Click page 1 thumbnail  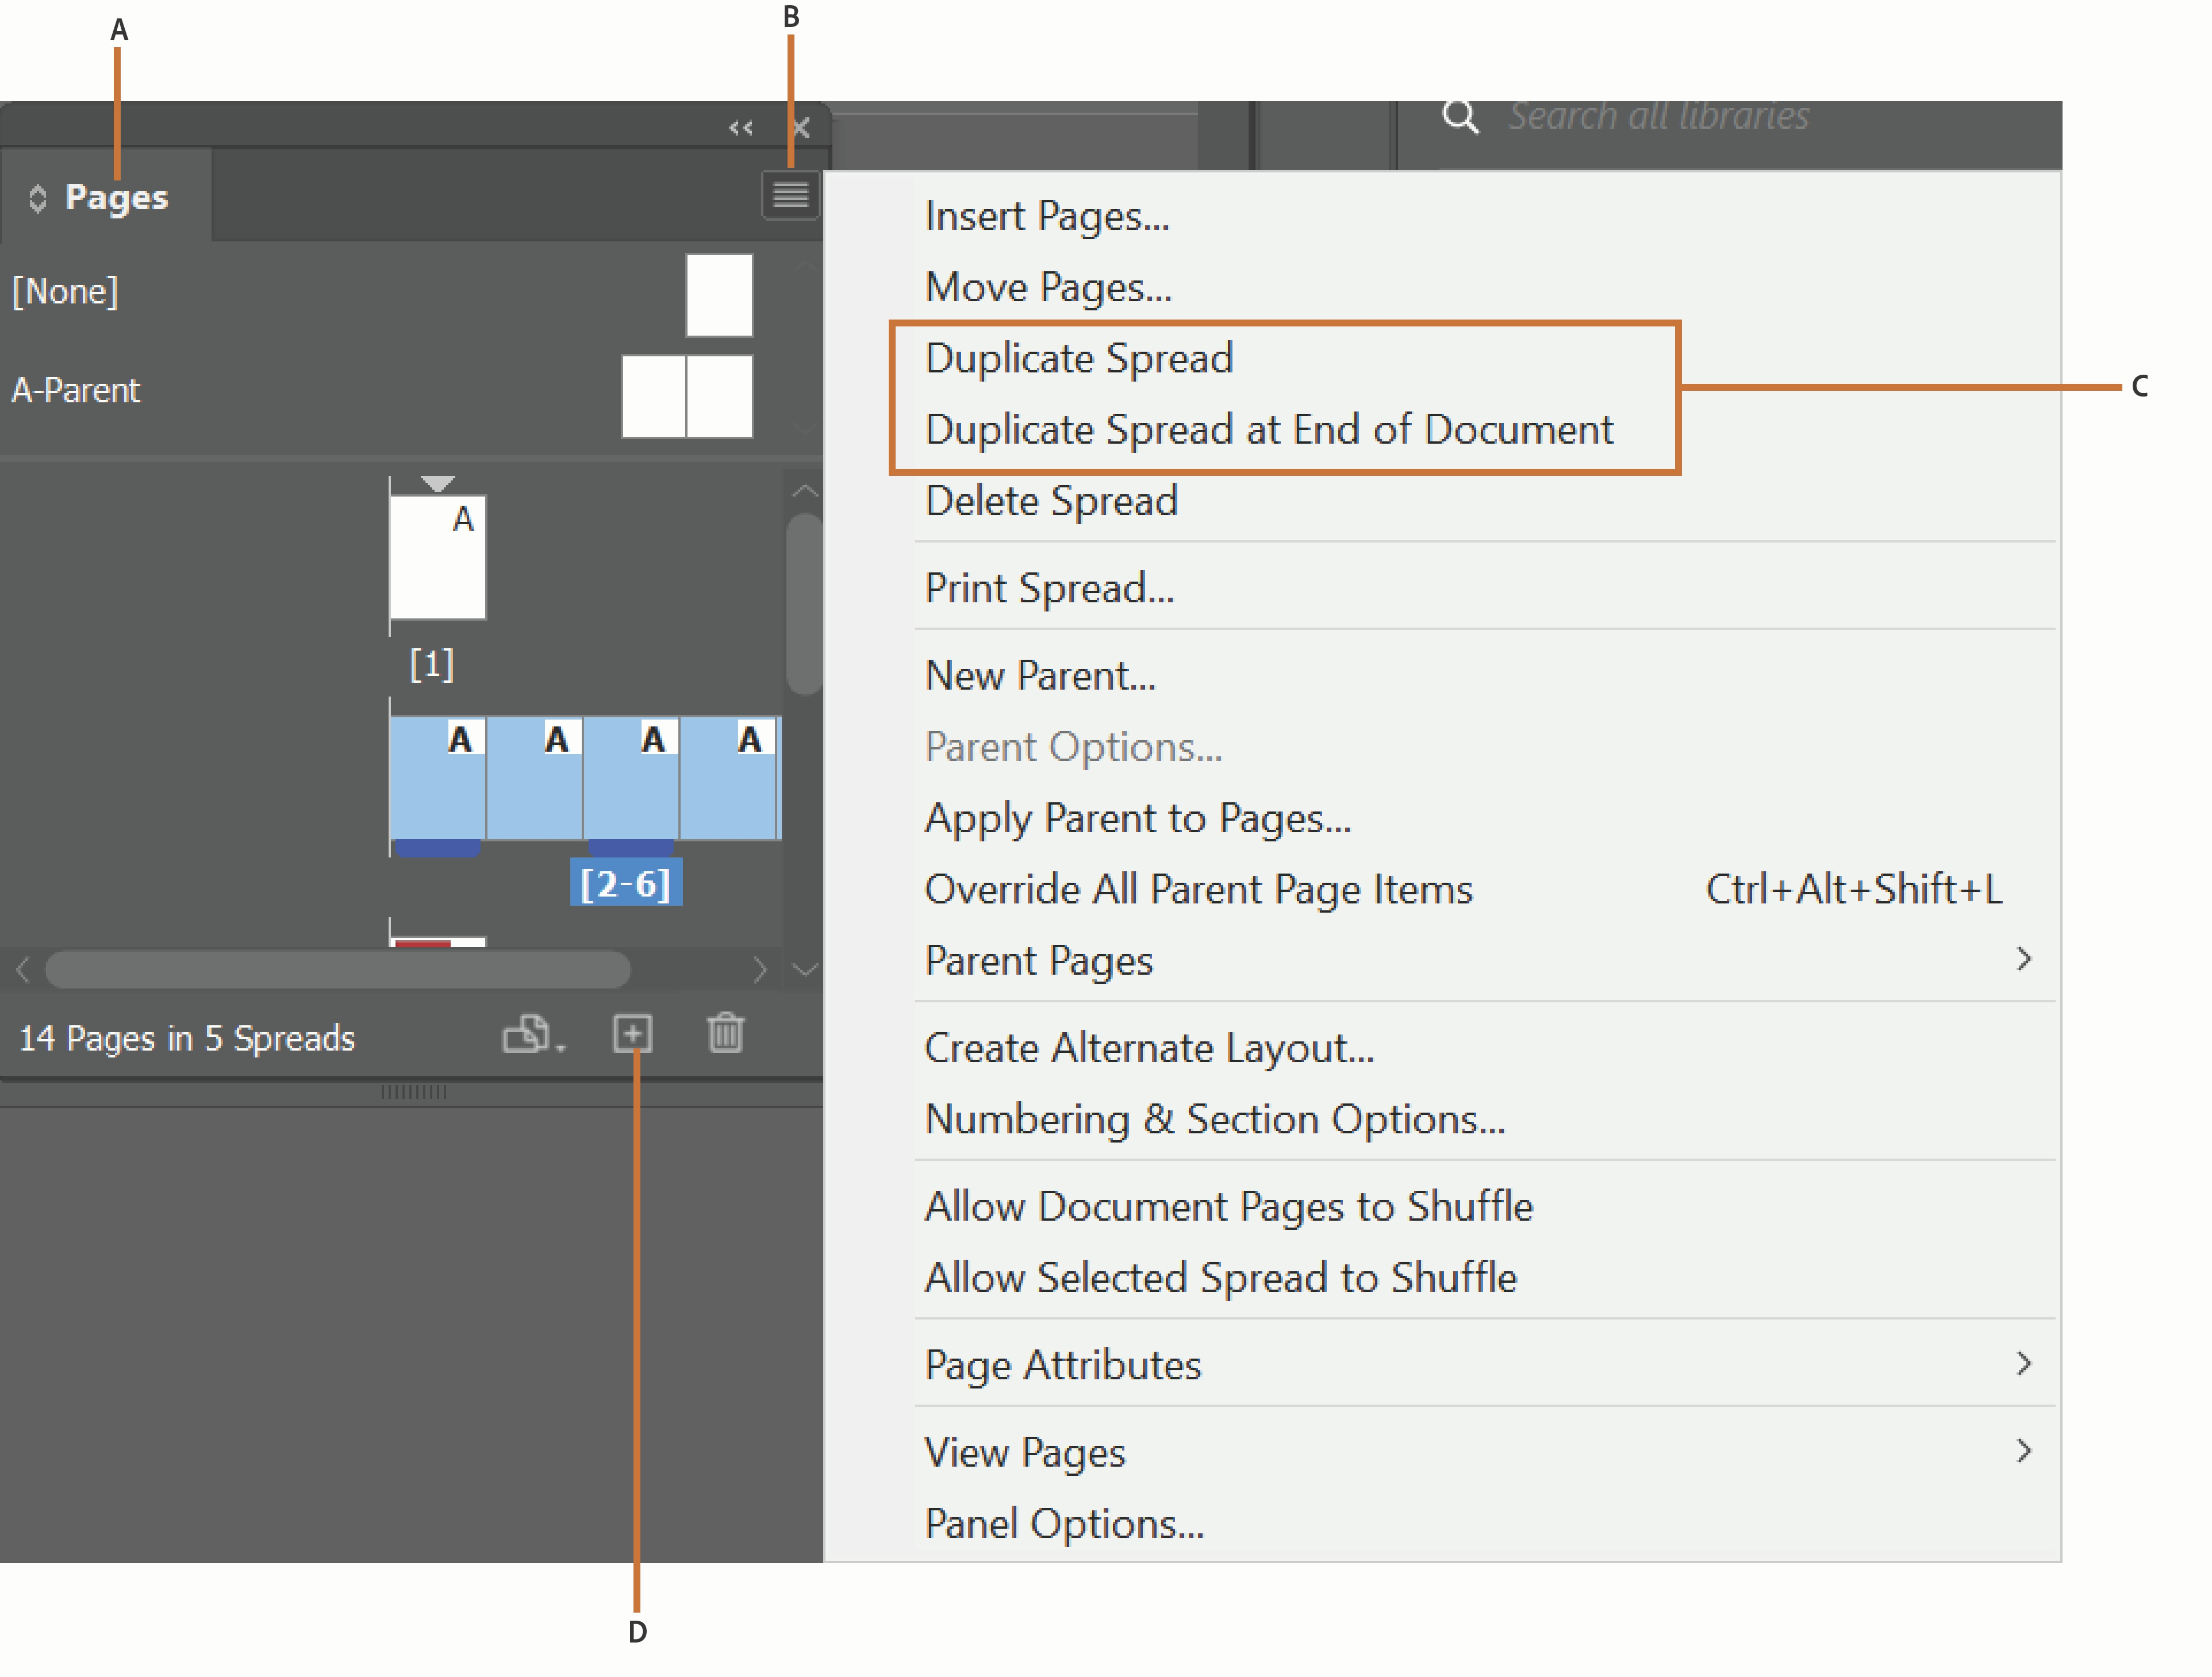tap(437, 558)
